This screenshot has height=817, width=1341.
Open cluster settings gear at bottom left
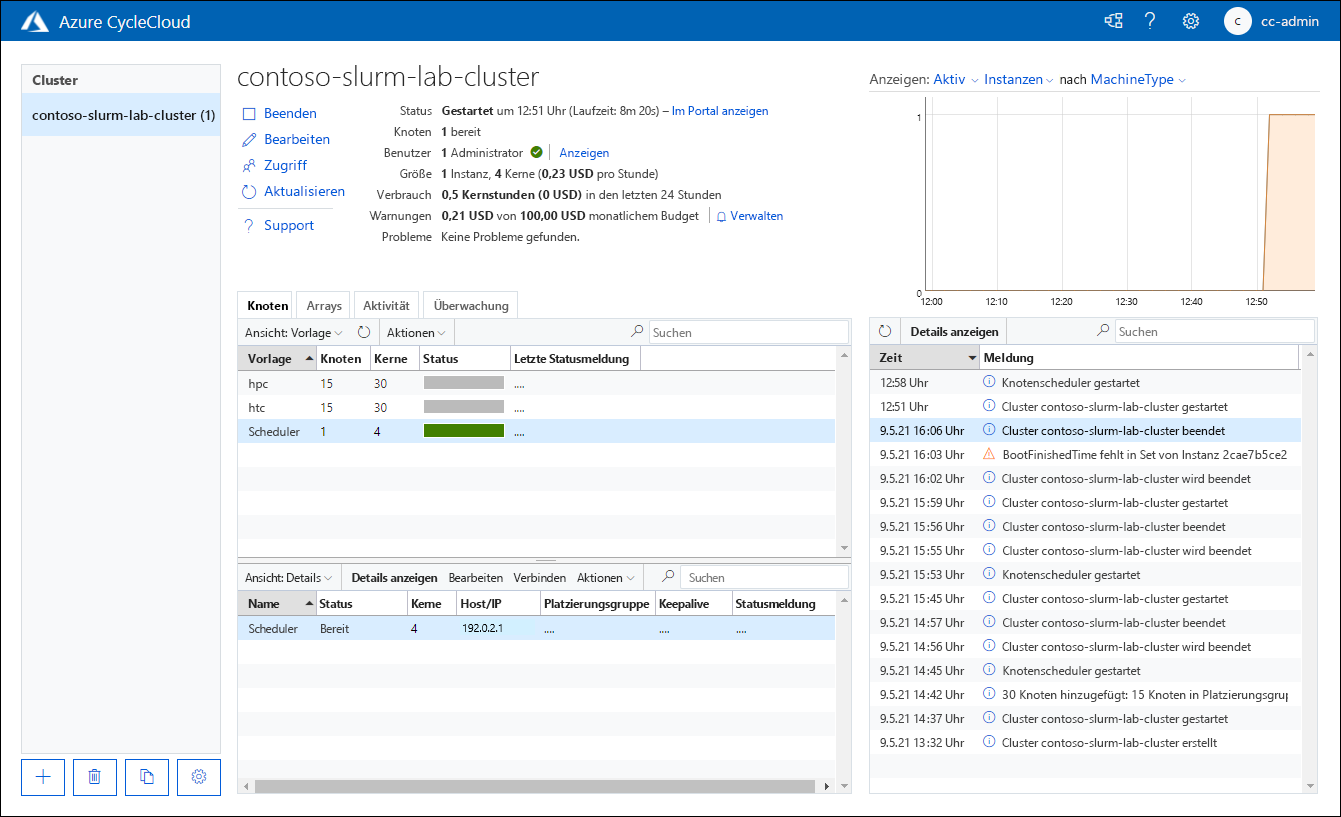point(198,777)
